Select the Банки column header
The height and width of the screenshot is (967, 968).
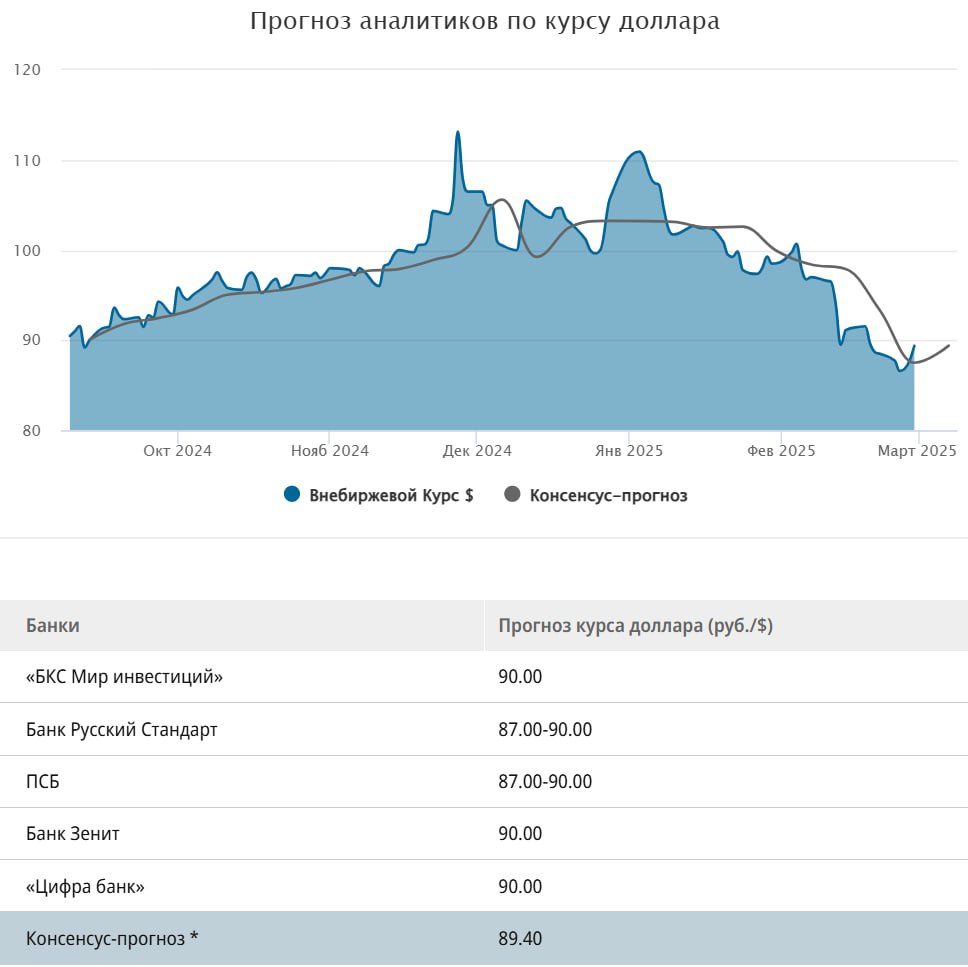[53, 626]
